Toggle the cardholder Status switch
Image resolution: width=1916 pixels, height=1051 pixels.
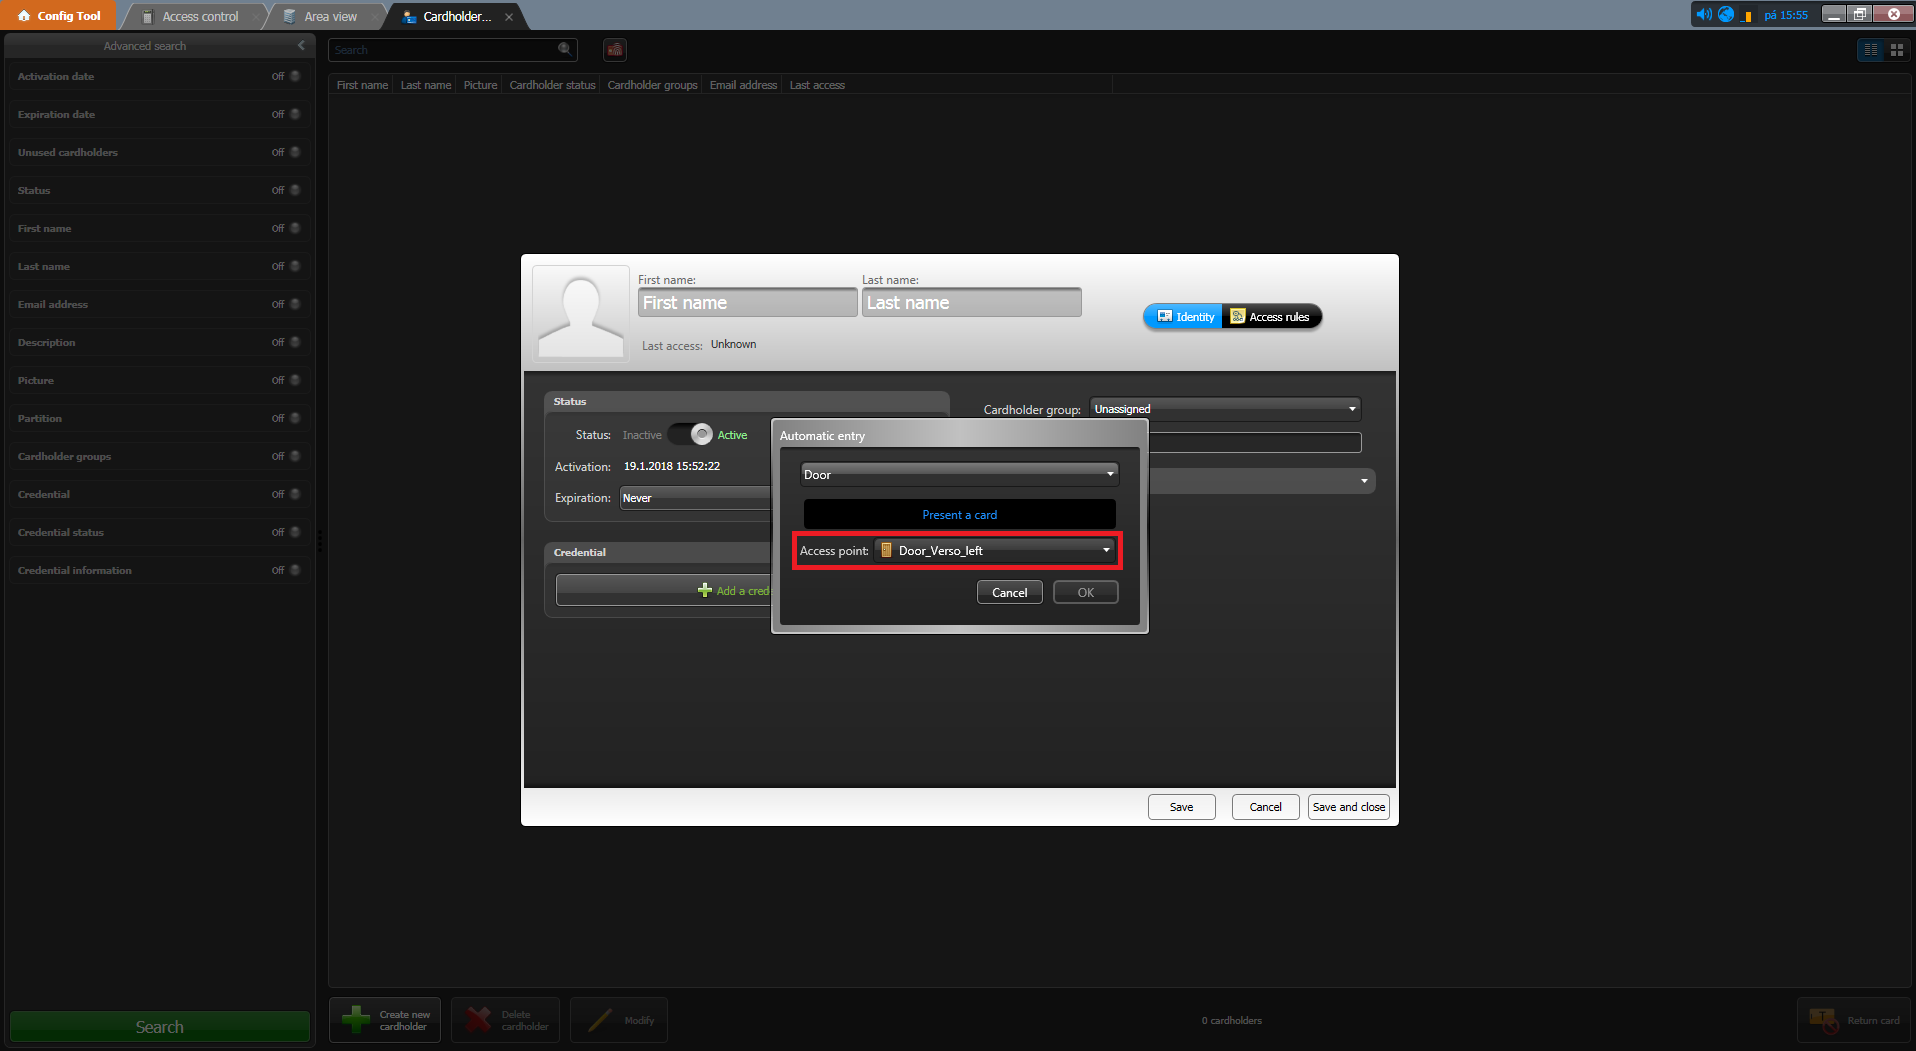[690, 435]
